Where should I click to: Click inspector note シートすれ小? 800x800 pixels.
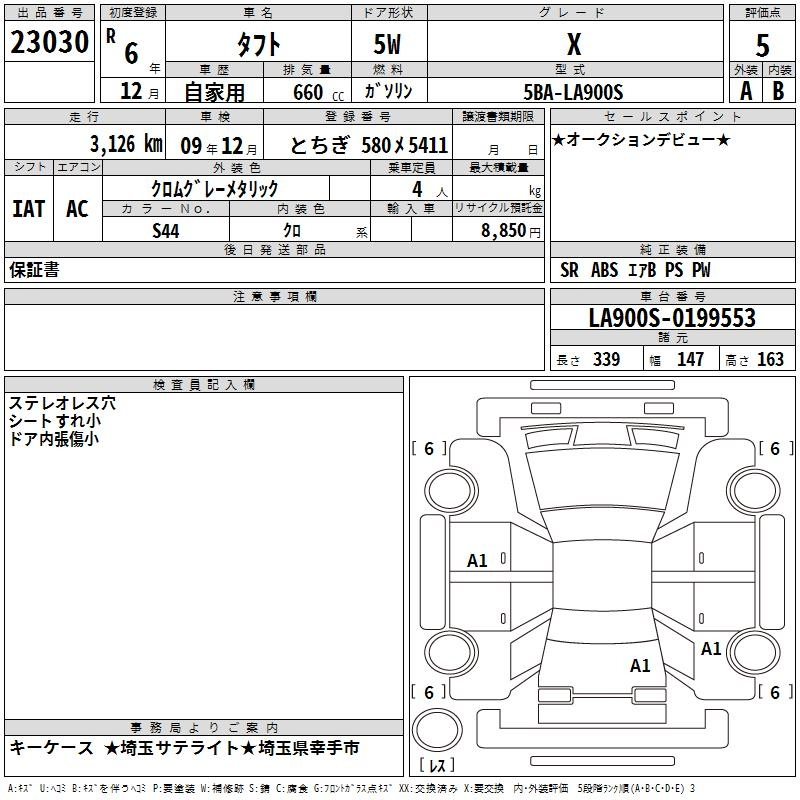point(55,421)
